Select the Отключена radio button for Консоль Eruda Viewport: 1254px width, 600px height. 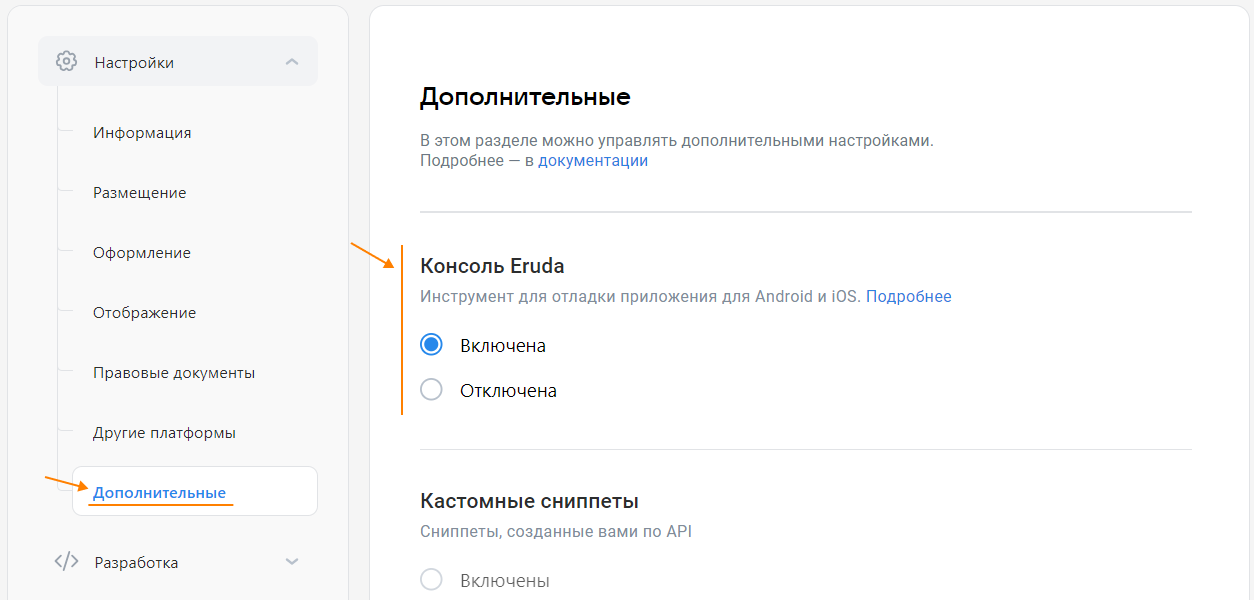(x=431, y=389)
